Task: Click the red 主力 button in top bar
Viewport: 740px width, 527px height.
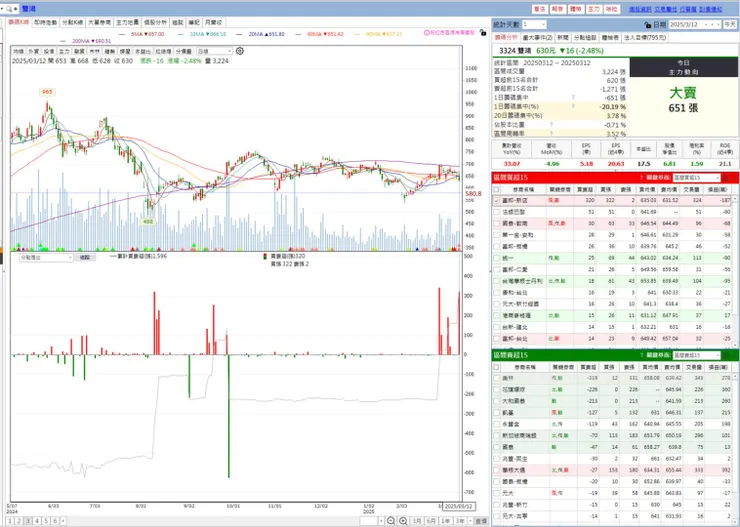Action: [594, 9]
